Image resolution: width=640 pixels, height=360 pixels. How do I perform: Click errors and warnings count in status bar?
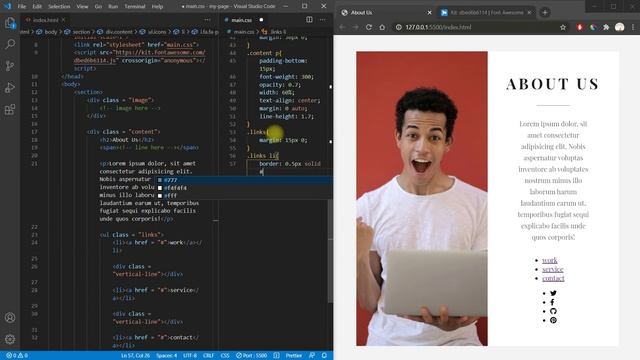pyautogui.click(x=17, y=356)
